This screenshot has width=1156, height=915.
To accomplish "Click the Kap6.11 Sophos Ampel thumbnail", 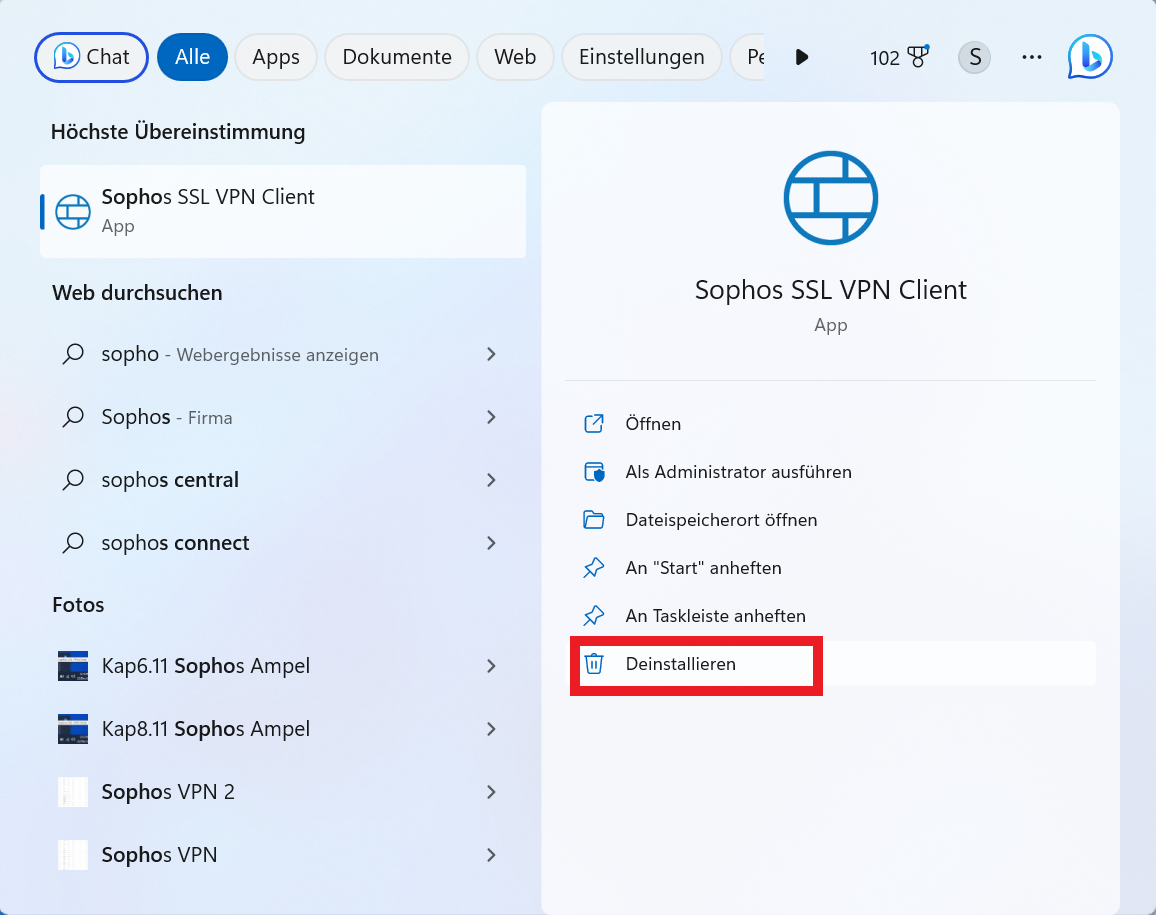I will pos(73,667).
